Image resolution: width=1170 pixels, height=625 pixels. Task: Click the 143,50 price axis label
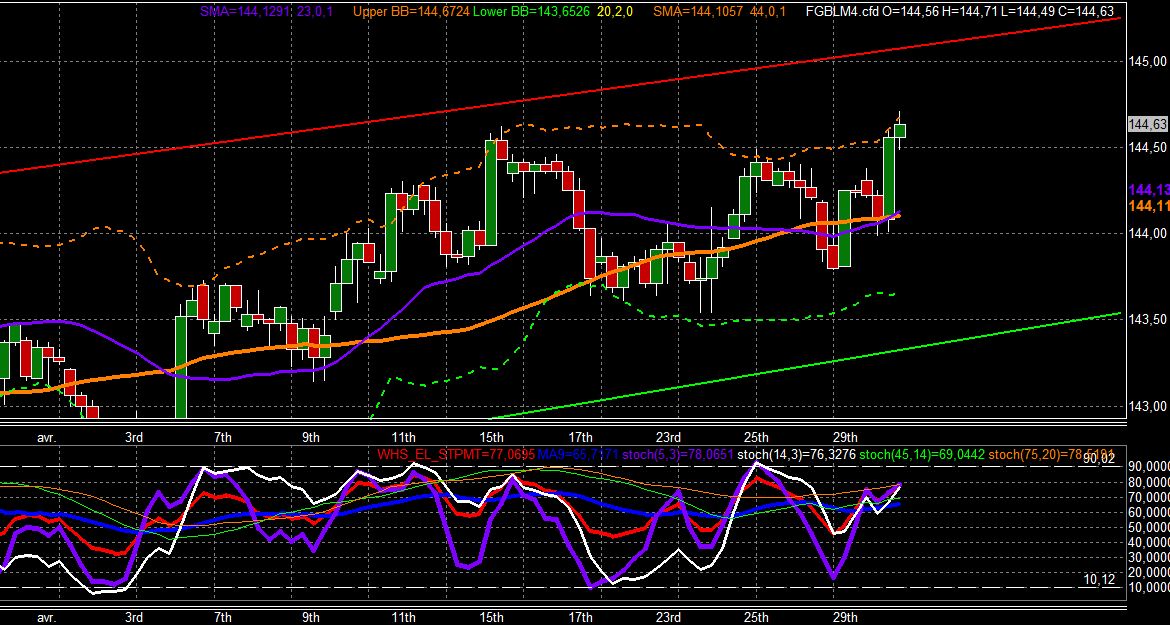click(x=1148, y=320)
